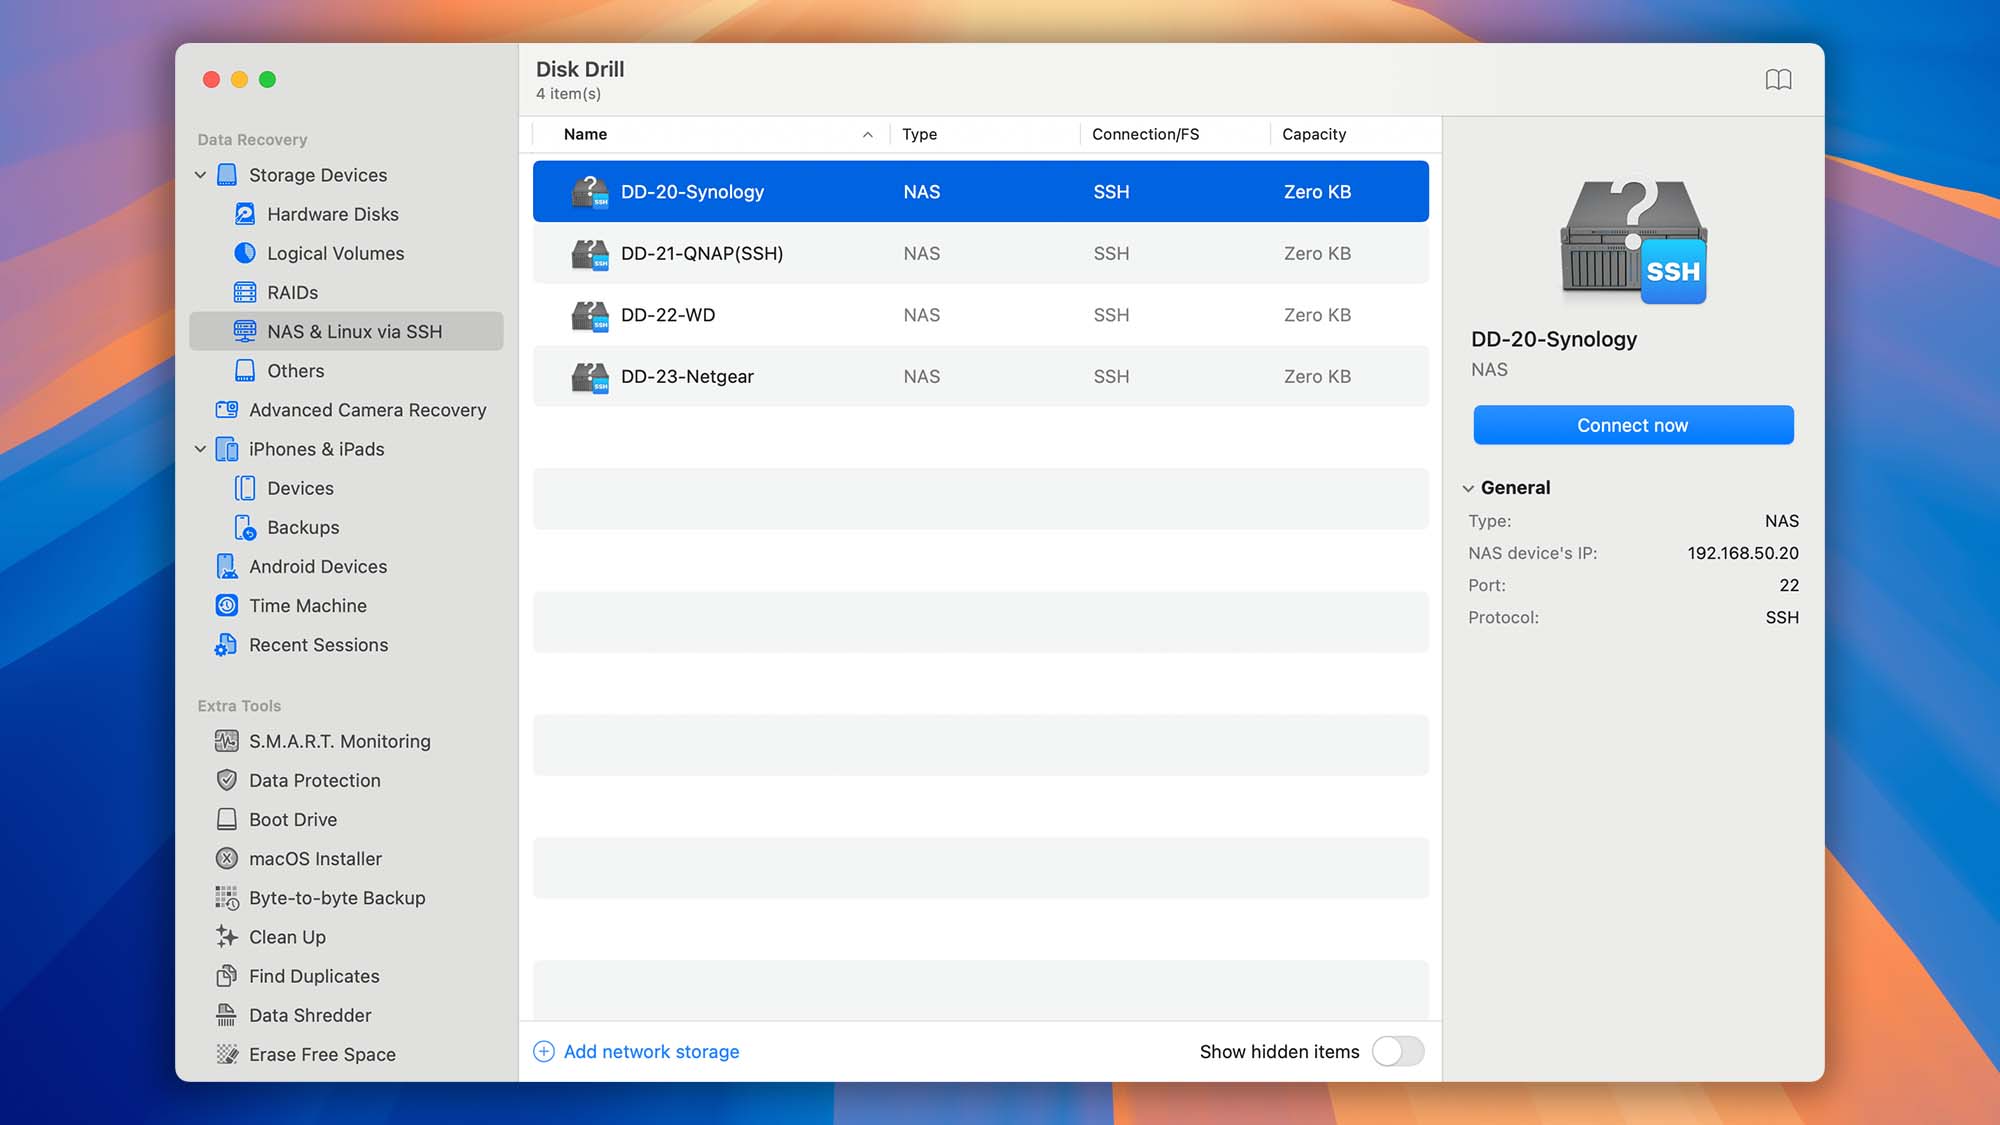Click the NAS & Linux via SSH icon
Image resolution: width=2000 pixels, height=1125 pixels.
tap(245, 331)
